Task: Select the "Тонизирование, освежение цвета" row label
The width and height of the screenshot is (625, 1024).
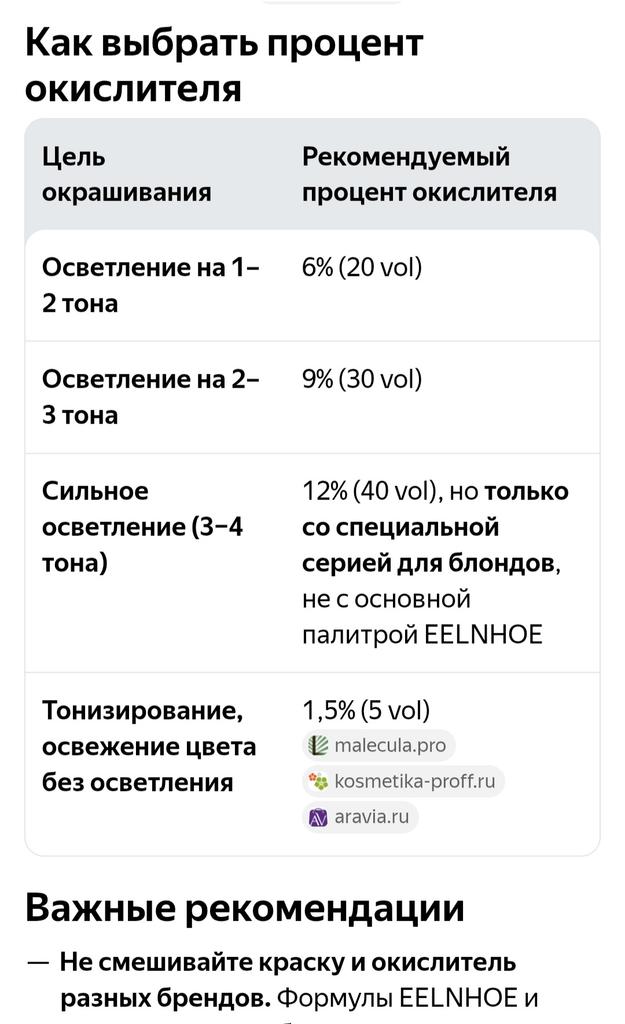Action: (149, 746)
